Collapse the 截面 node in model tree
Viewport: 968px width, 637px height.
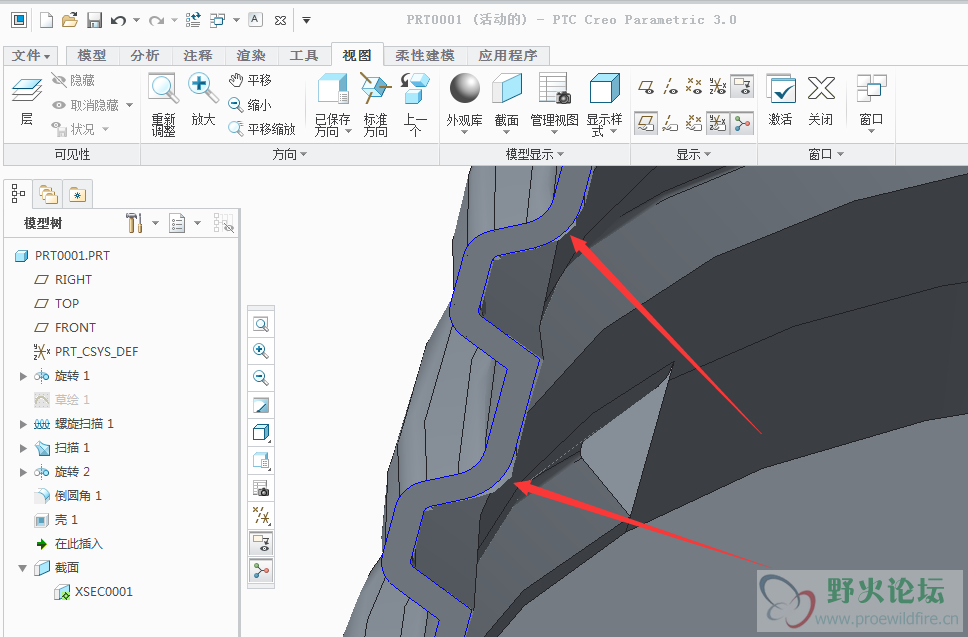coord(23,568)
